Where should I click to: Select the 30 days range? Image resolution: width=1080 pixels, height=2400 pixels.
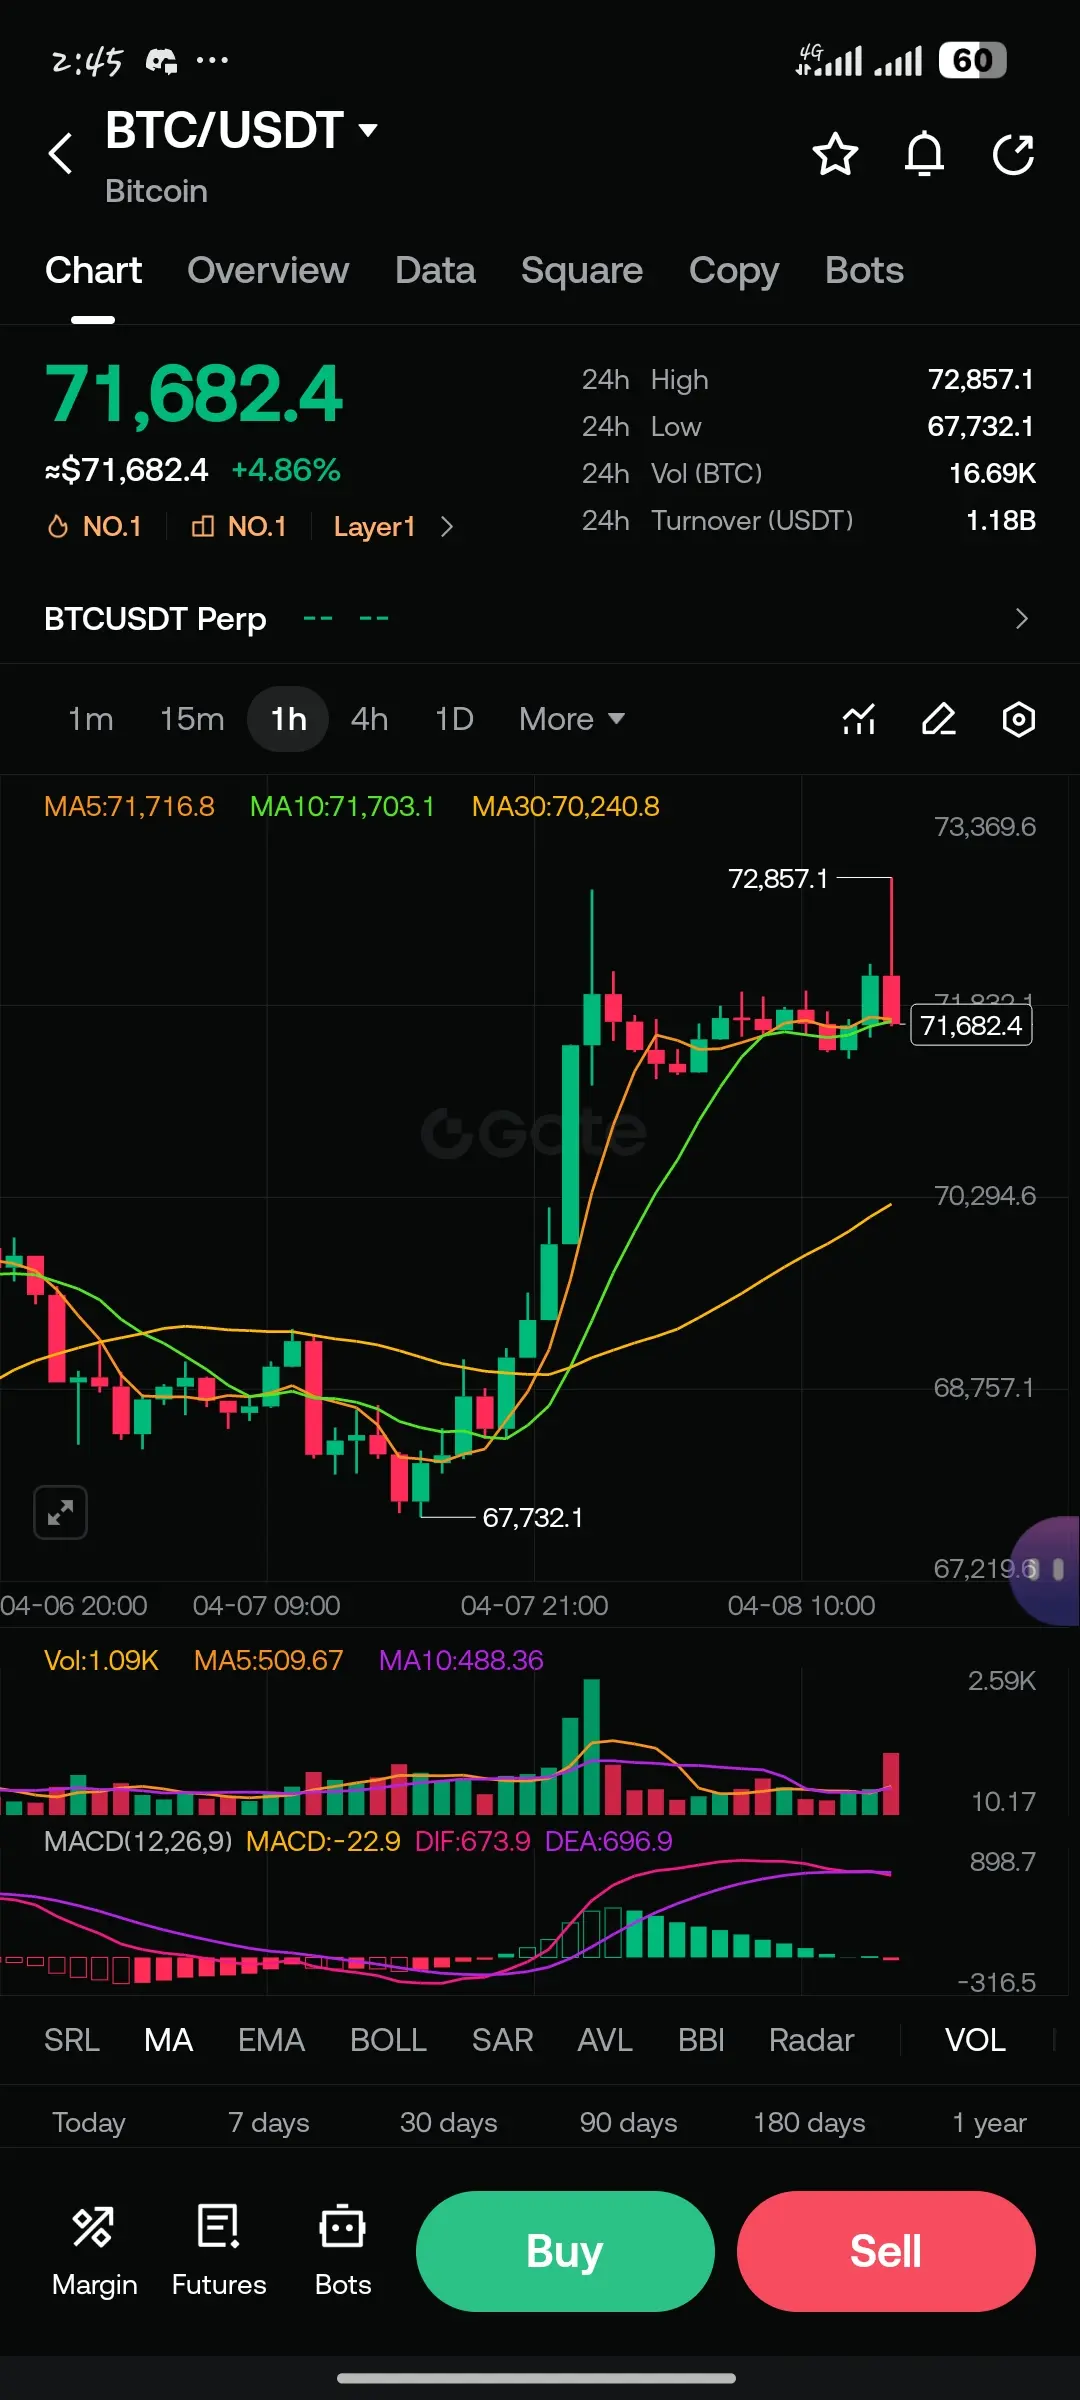449,2122
